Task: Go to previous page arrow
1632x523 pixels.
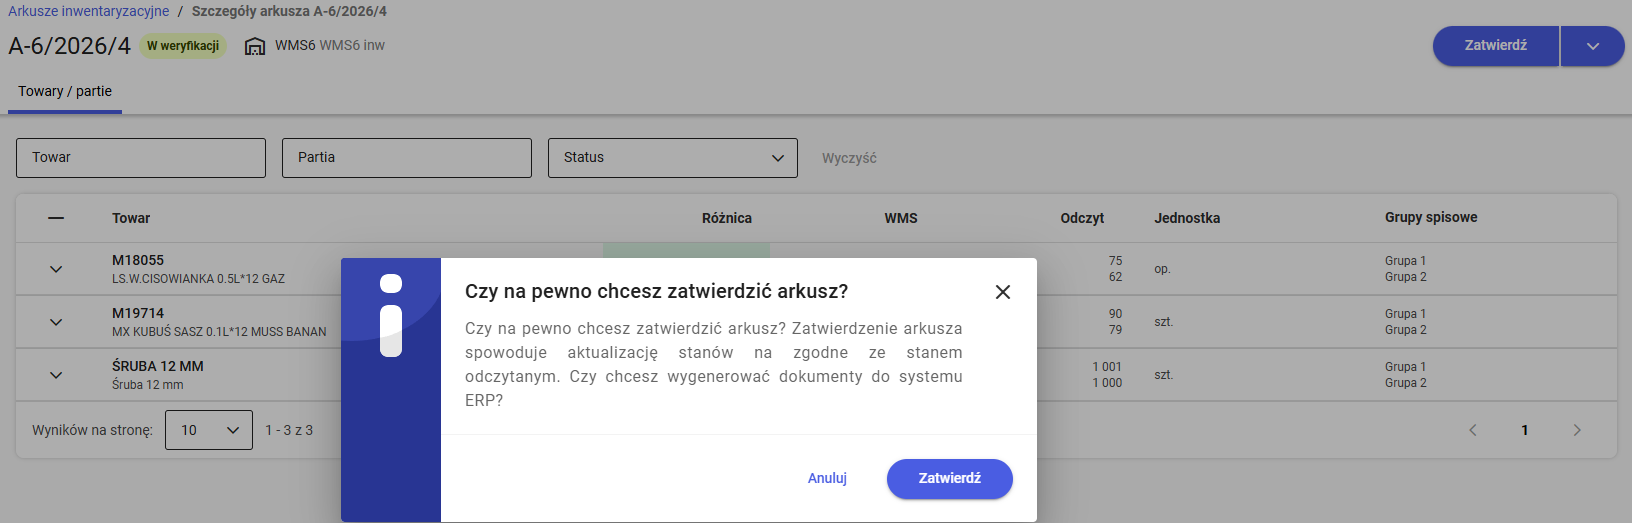Action: pyautogui.click(x=1472, y=430)
